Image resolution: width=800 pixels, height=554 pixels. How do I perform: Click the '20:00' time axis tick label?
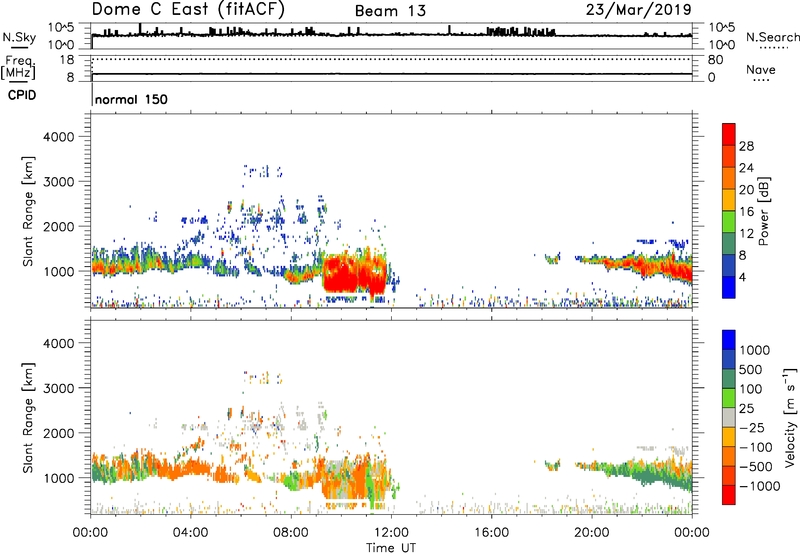pos(591,533)
